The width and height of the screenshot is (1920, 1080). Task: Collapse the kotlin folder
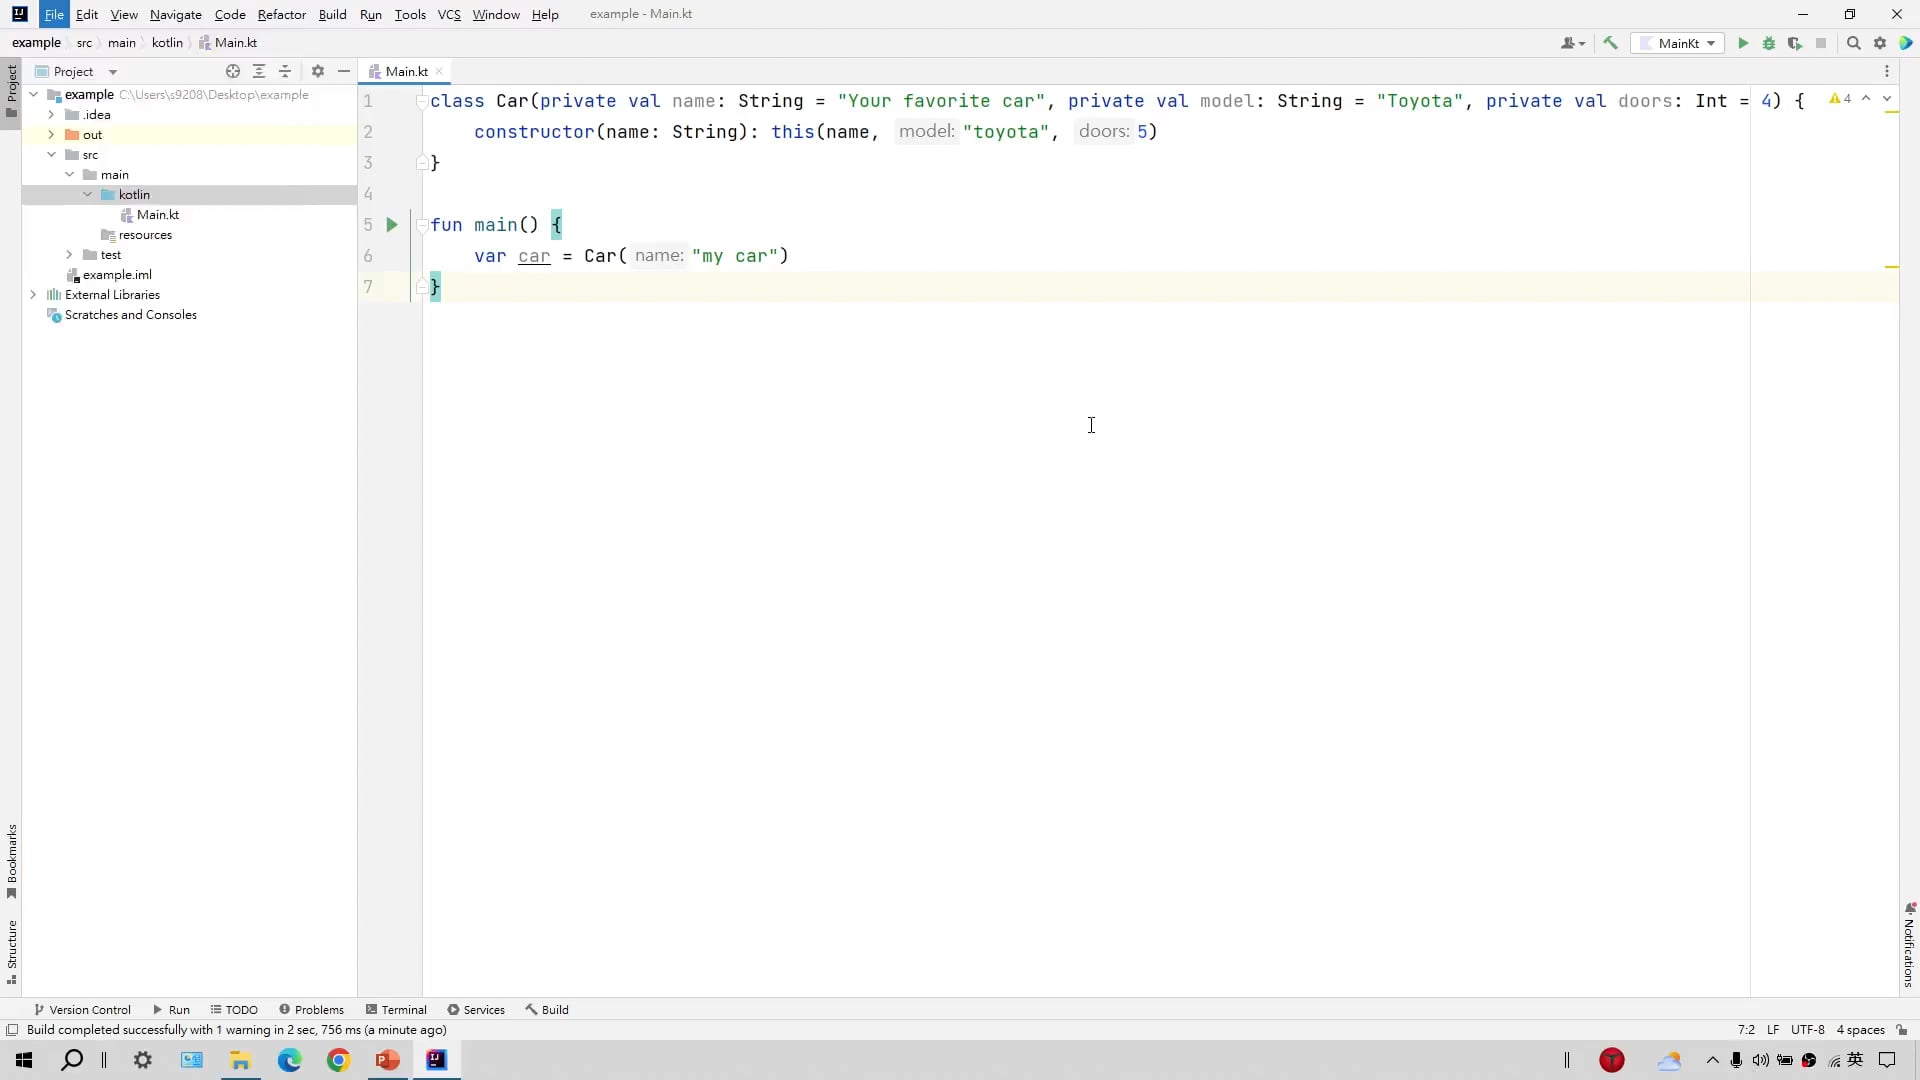pos(87,194)
